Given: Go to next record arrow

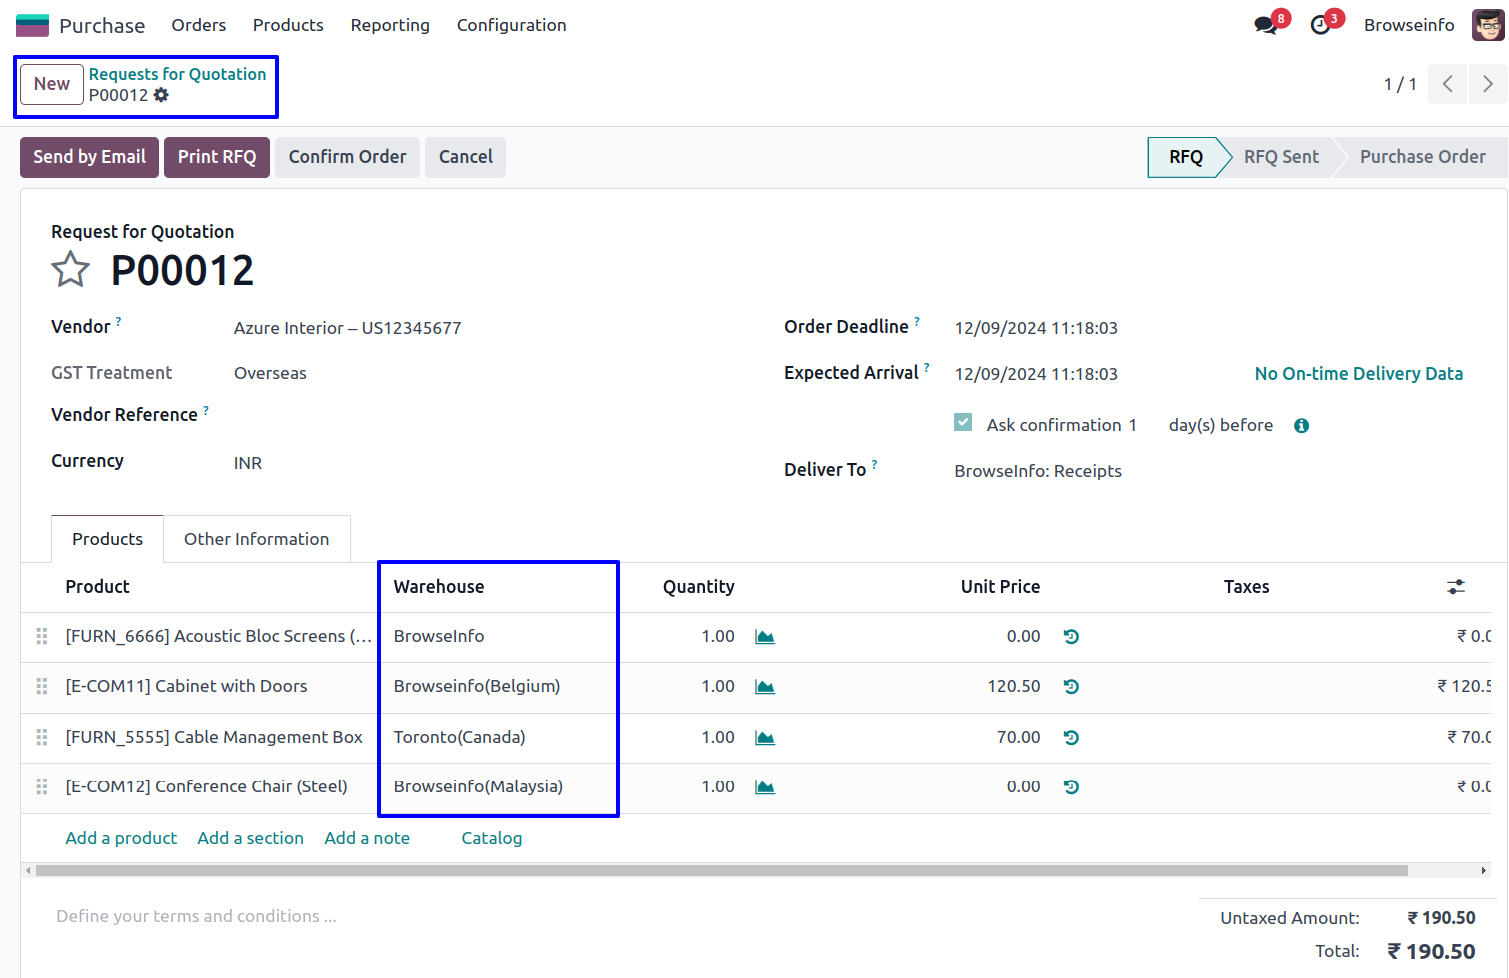Looking at the screenshot, I should 1487,84.
